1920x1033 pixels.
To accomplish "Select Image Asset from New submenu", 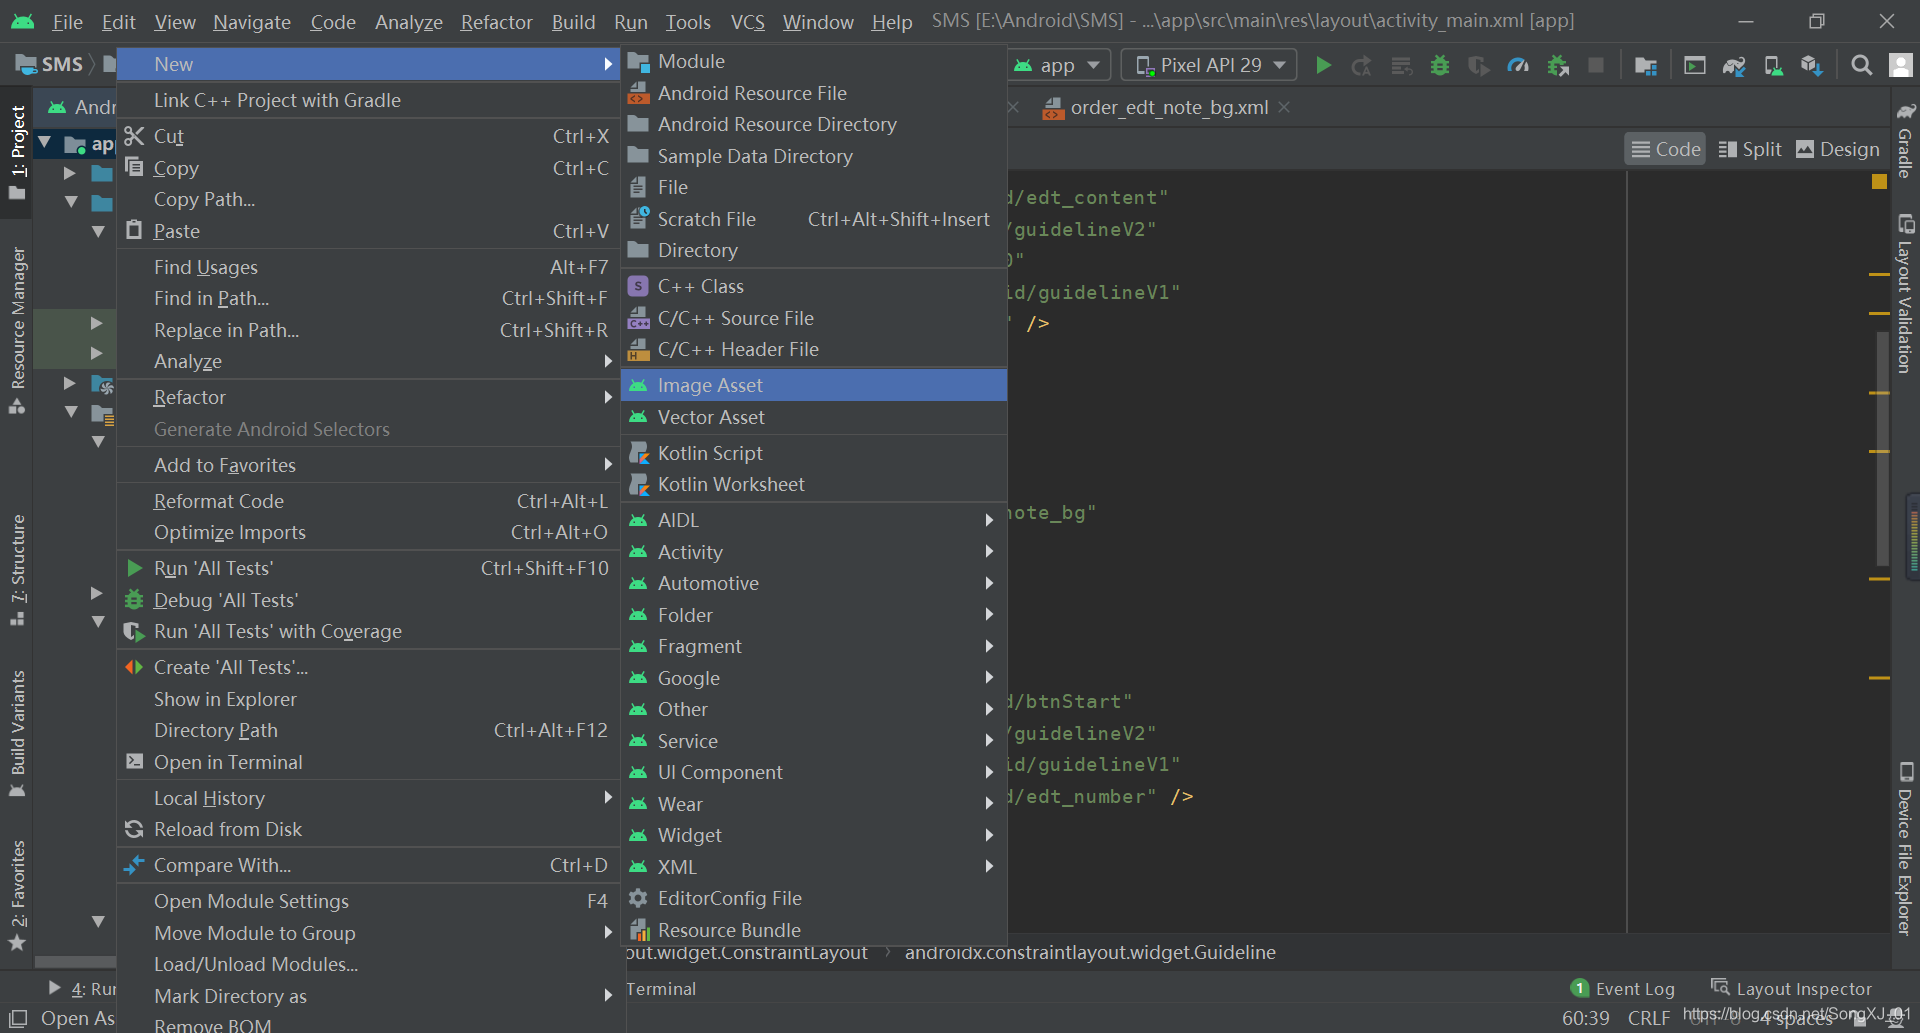I will click(813, 385).
